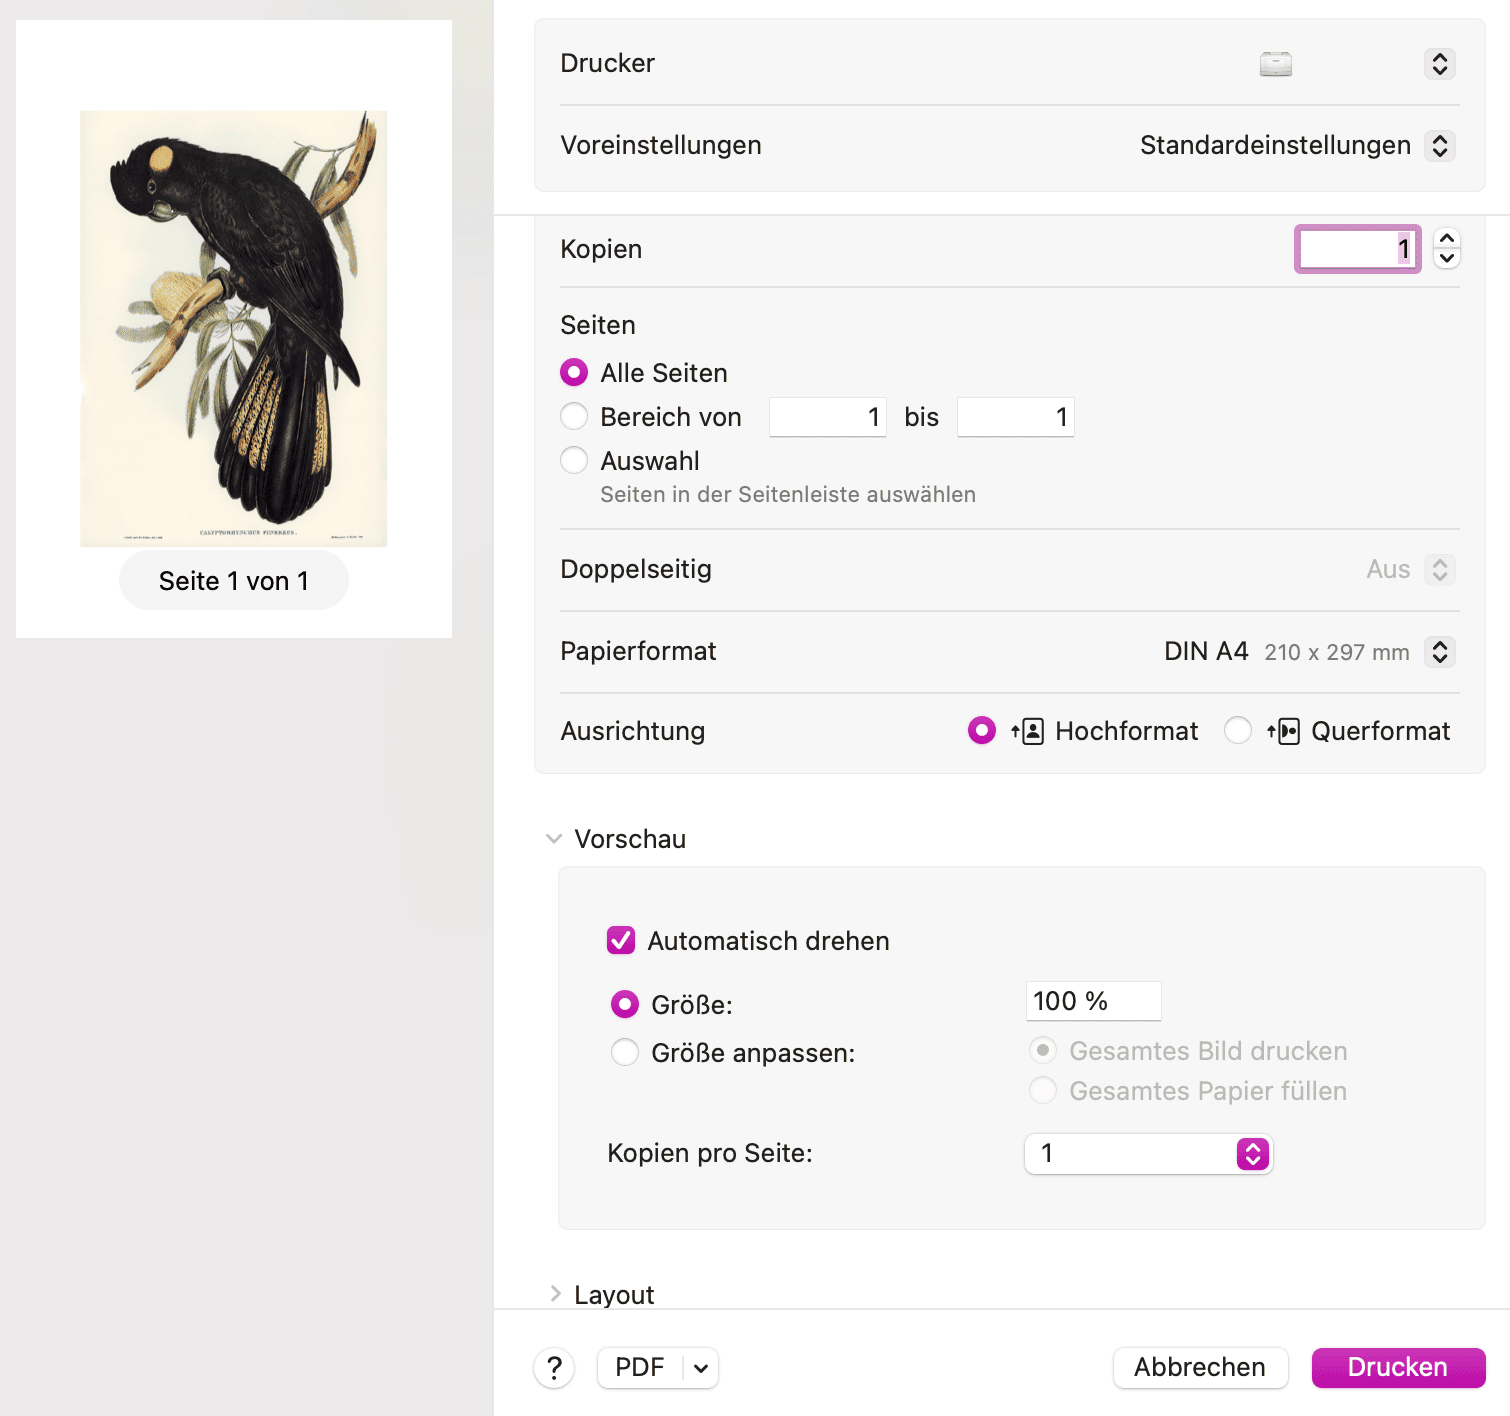Open the help question mark button
This screenshot has width=1510, height=1416.
(x=554, y=1367)
